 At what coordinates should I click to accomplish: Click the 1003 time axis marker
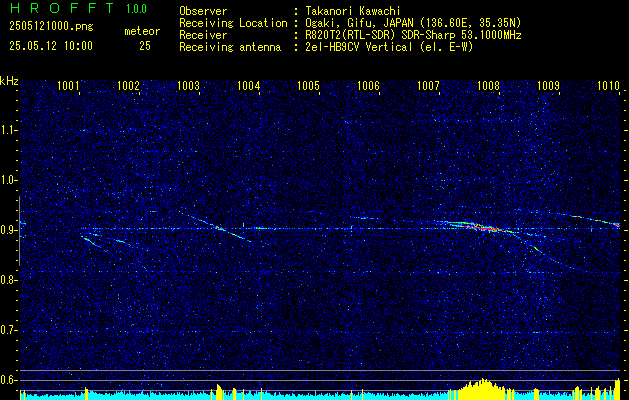[188, 85]
